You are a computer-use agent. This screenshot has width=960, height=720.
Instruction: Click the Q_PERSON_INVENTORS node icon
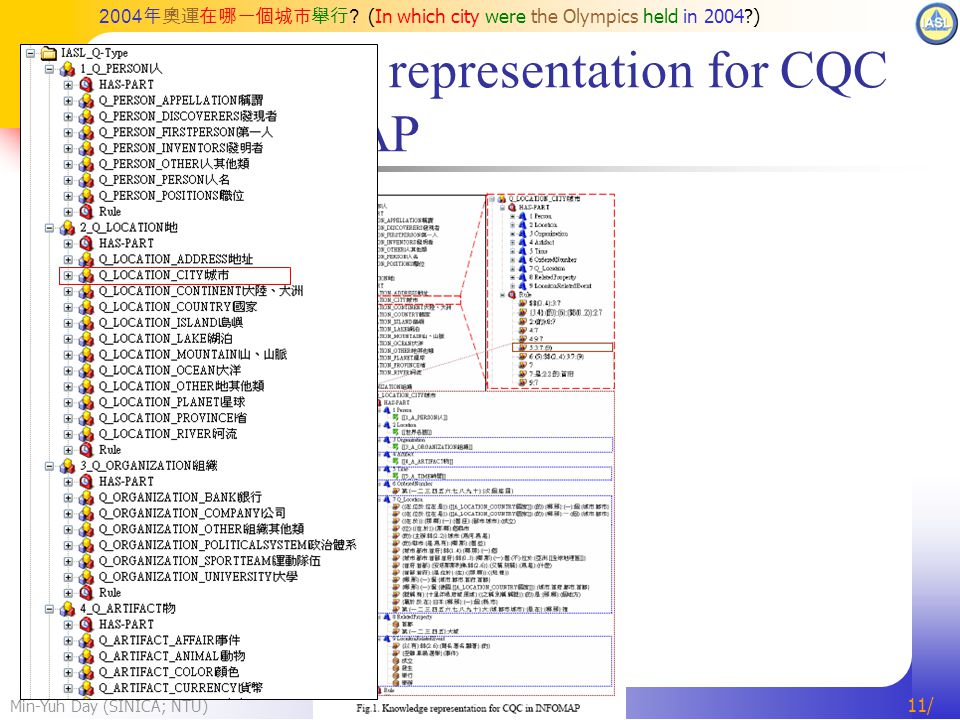(86, 149)
